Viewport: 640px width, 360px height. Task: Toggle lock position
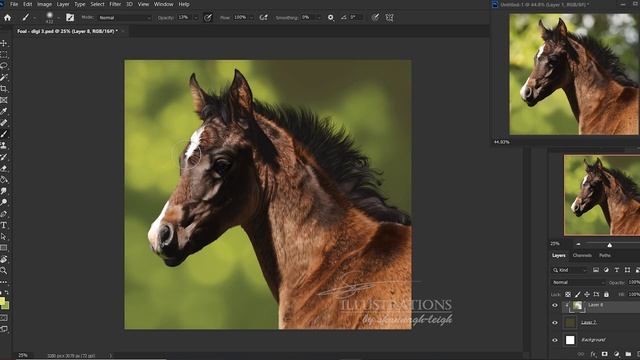[587, 294]
